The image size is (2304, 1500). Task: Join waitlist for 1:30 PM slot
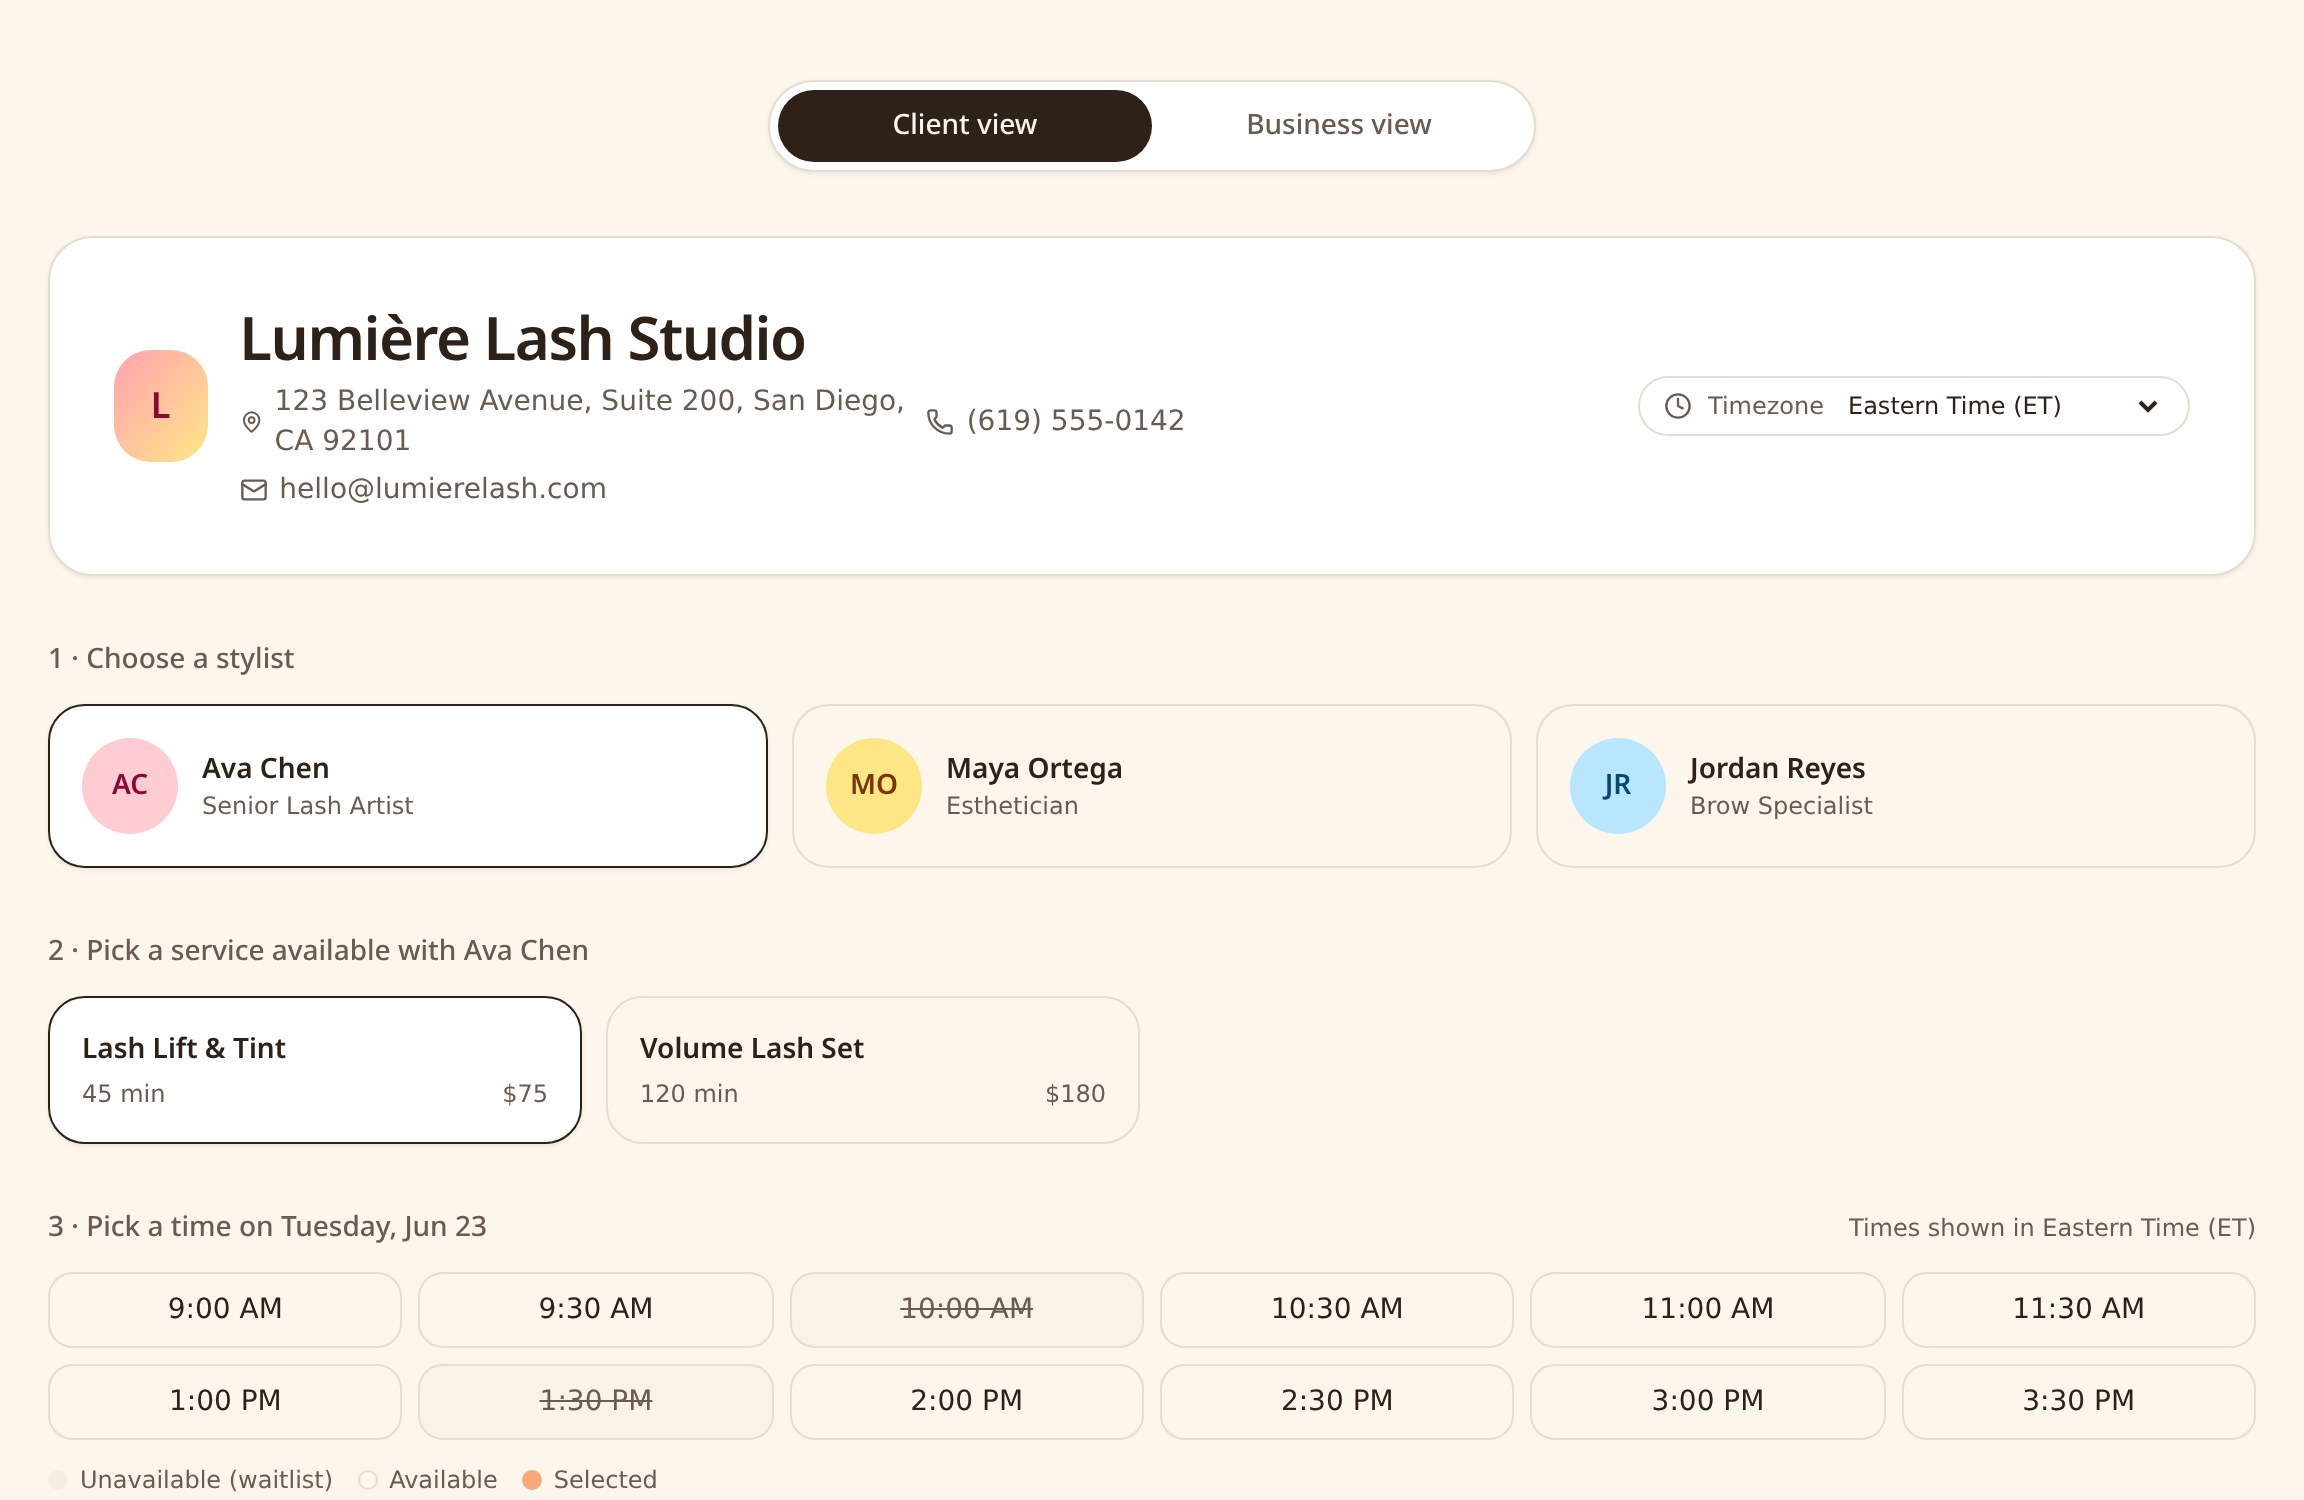pyautogui.click(x=596, y=1402)
